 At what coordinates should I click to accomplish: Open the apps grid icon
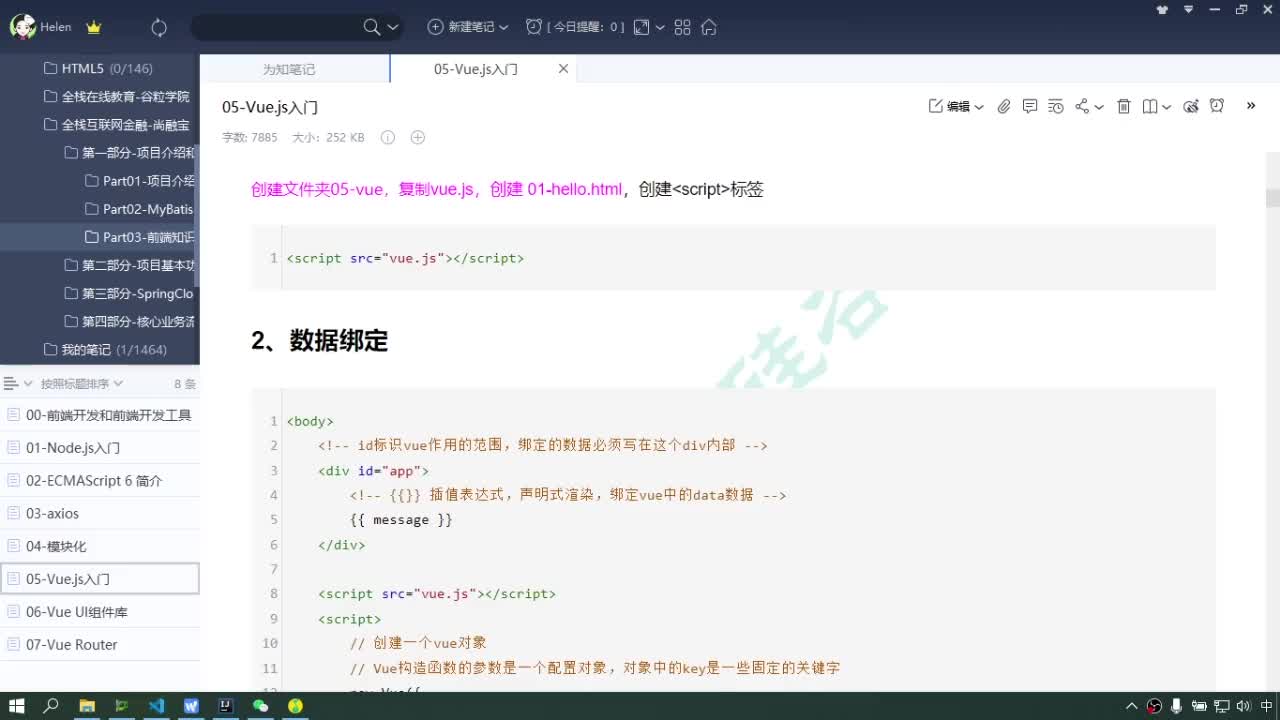click(683, 27)
